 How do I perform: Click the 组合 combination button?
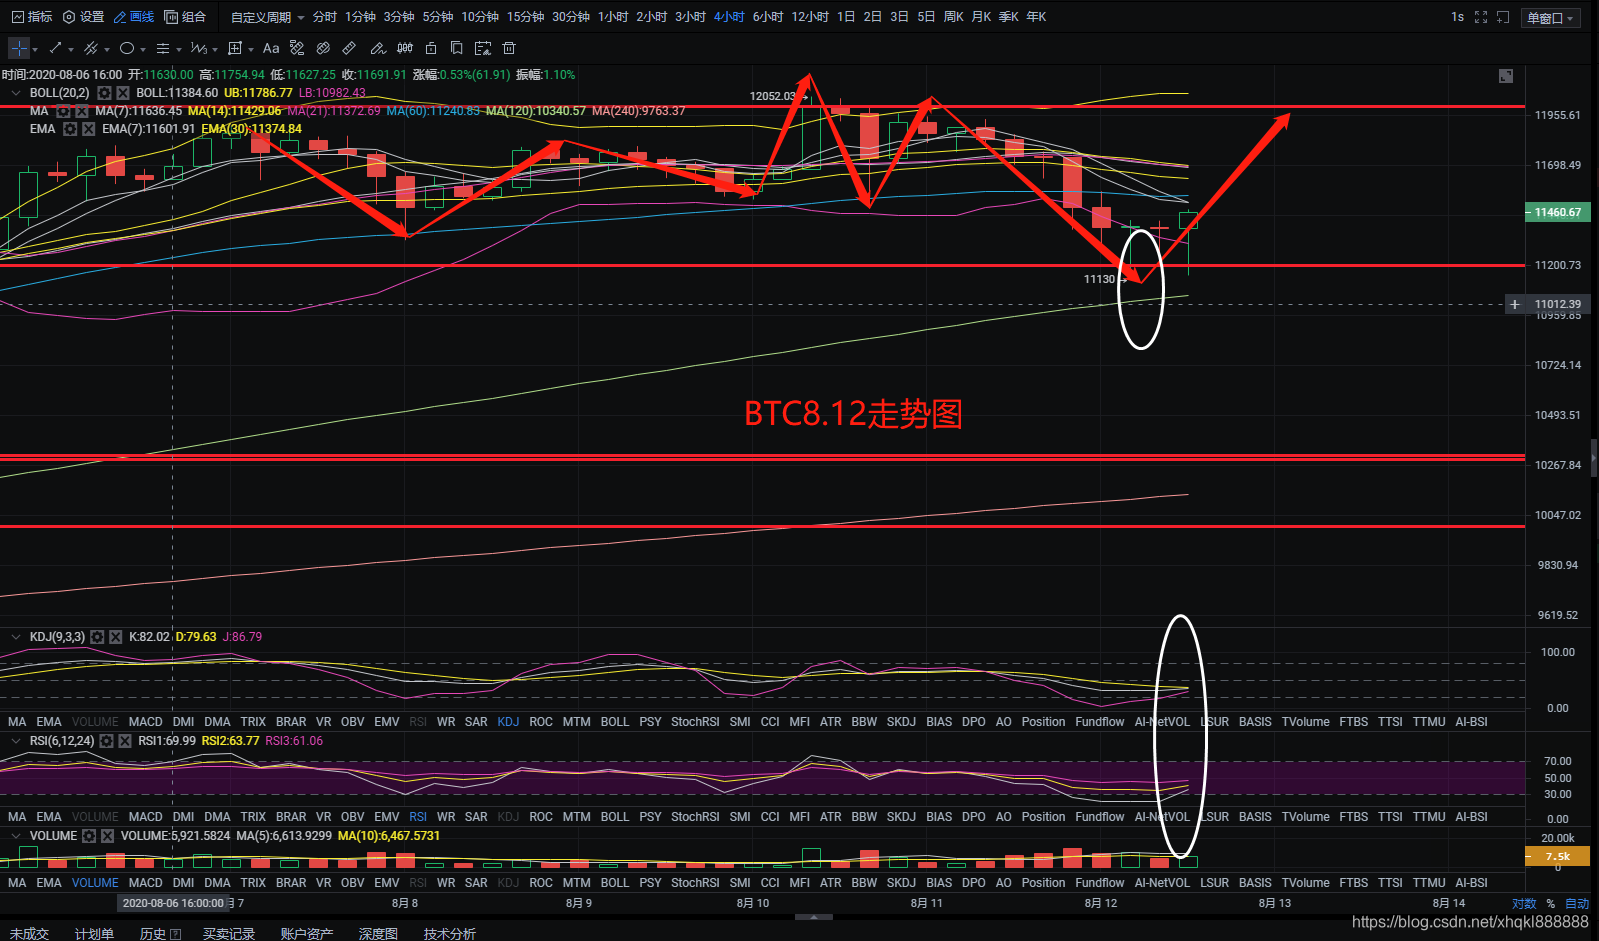(185, 17)
